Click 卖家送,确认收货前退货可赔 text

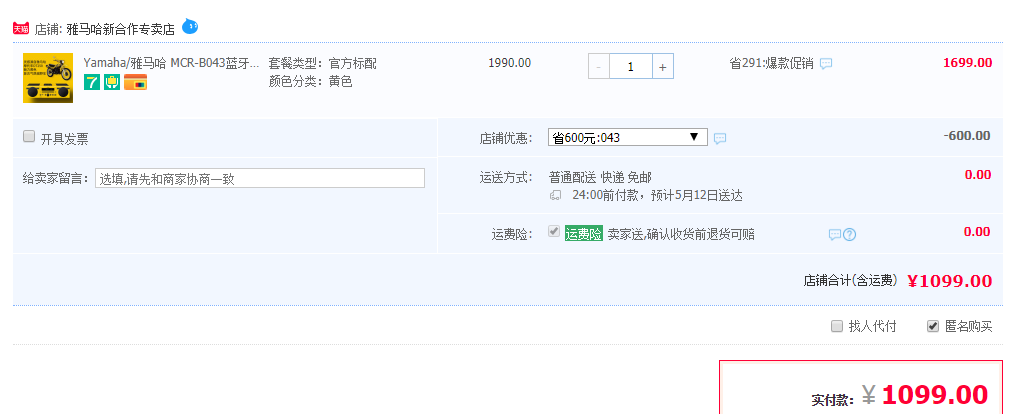coord(681,234)
